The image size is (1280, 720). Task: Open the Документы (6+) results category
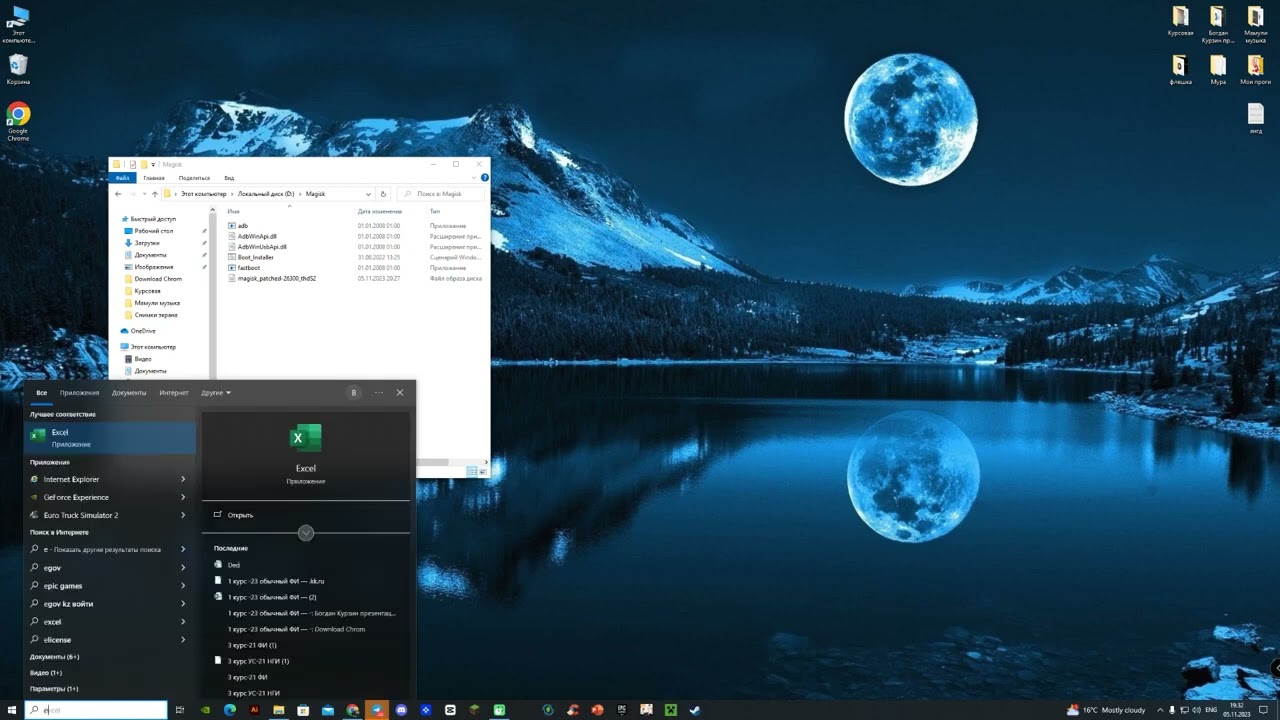pos(54,657)
